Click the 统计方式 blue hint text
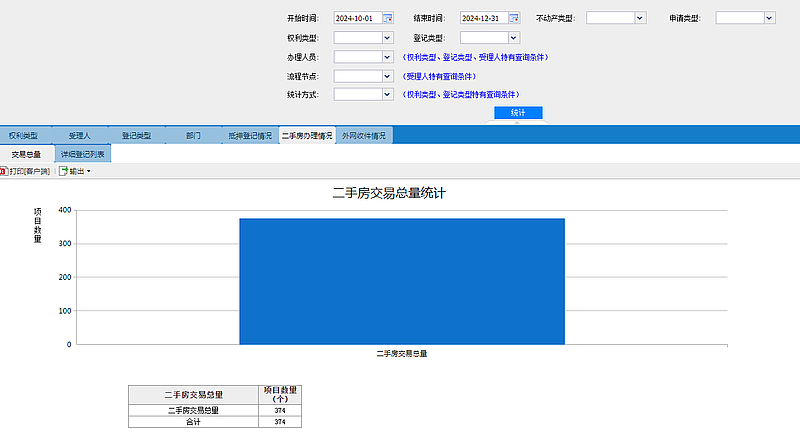 click(461, 94)
